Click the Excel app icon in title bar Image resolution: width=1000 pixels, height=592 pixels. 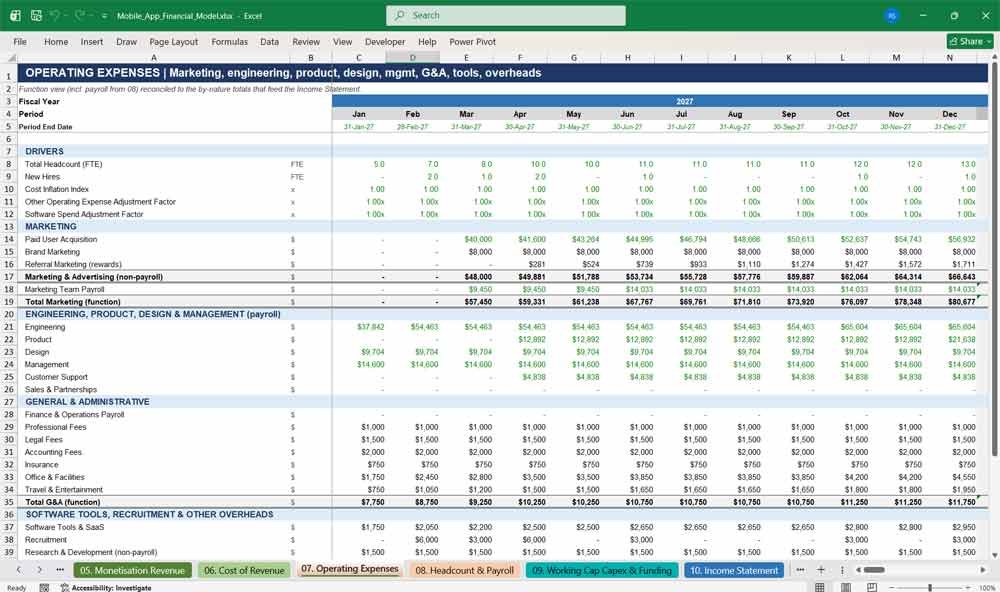pos(15,15)
